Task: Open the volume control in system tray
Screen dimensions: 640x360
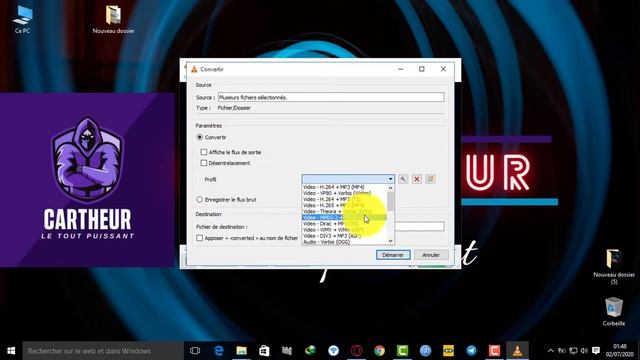Action: point(584,351)
